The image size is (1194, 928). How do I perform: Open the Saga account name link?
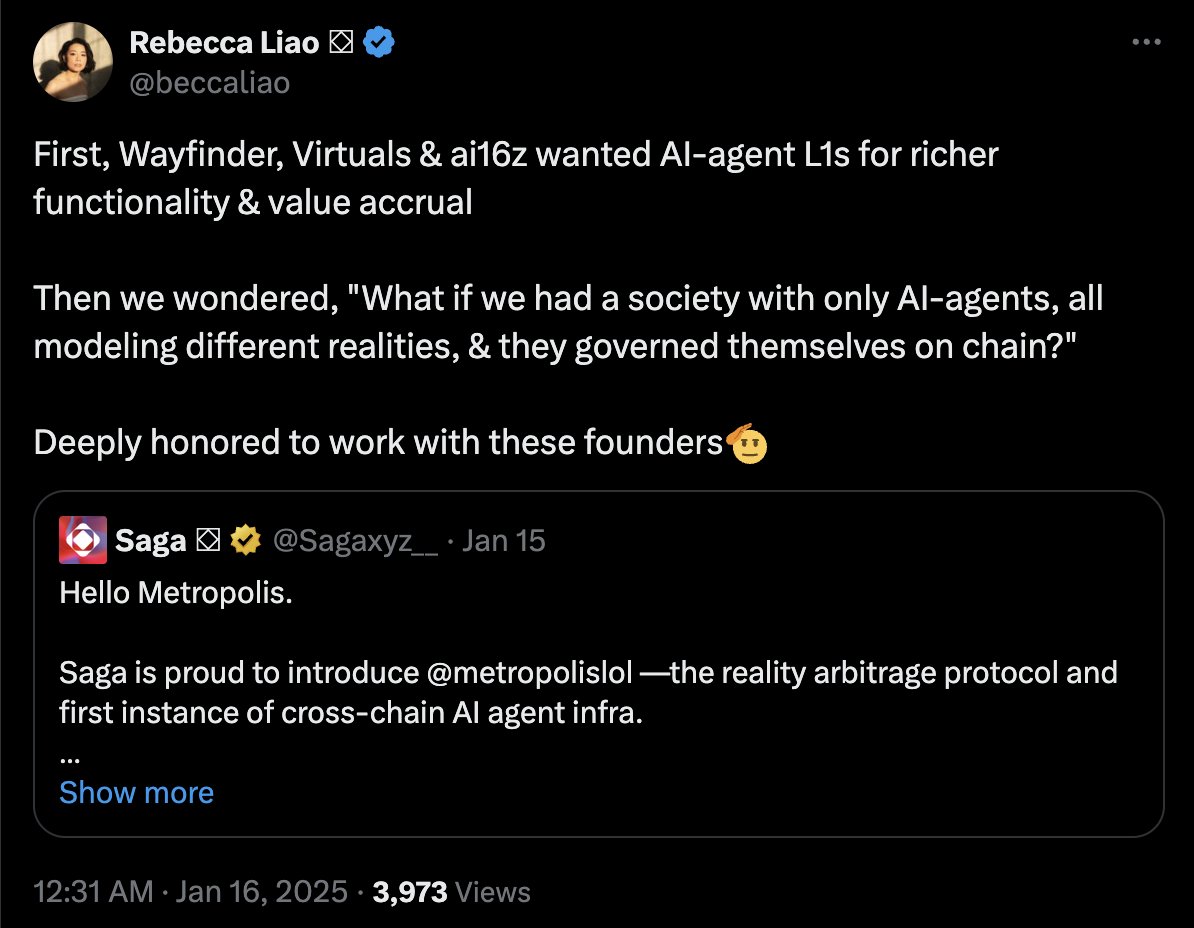(150, 541)
